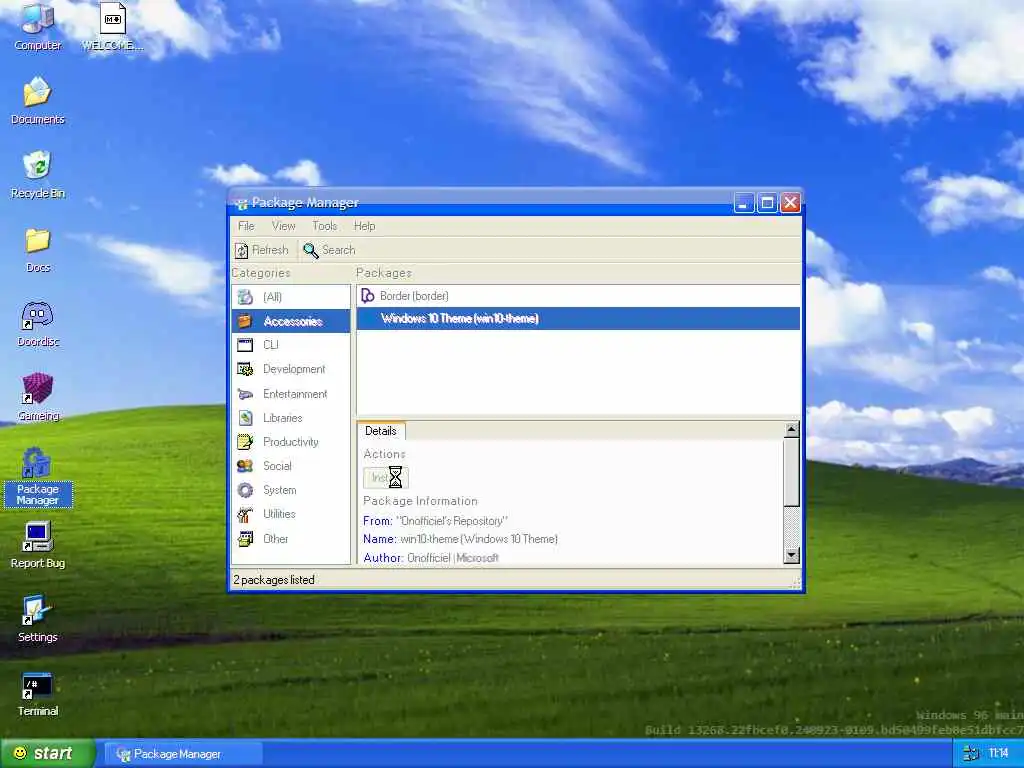Open the View menu
Viewport: 1024px width, 768px height.
tap(283, 226)
